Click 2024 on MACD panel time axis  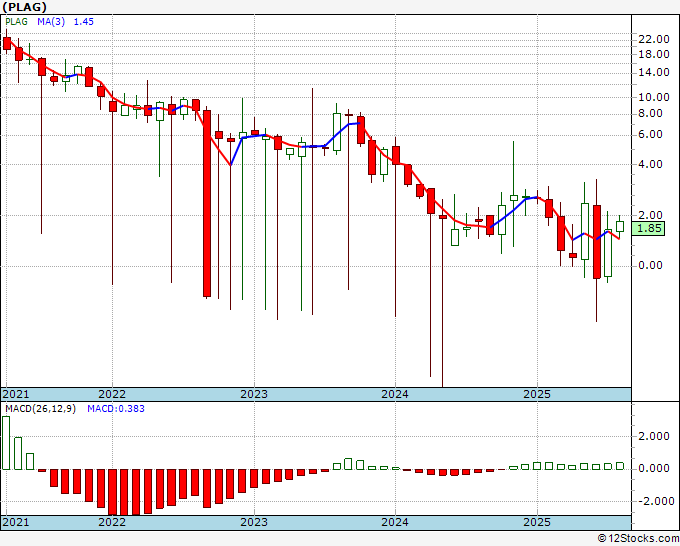point(395,522)
